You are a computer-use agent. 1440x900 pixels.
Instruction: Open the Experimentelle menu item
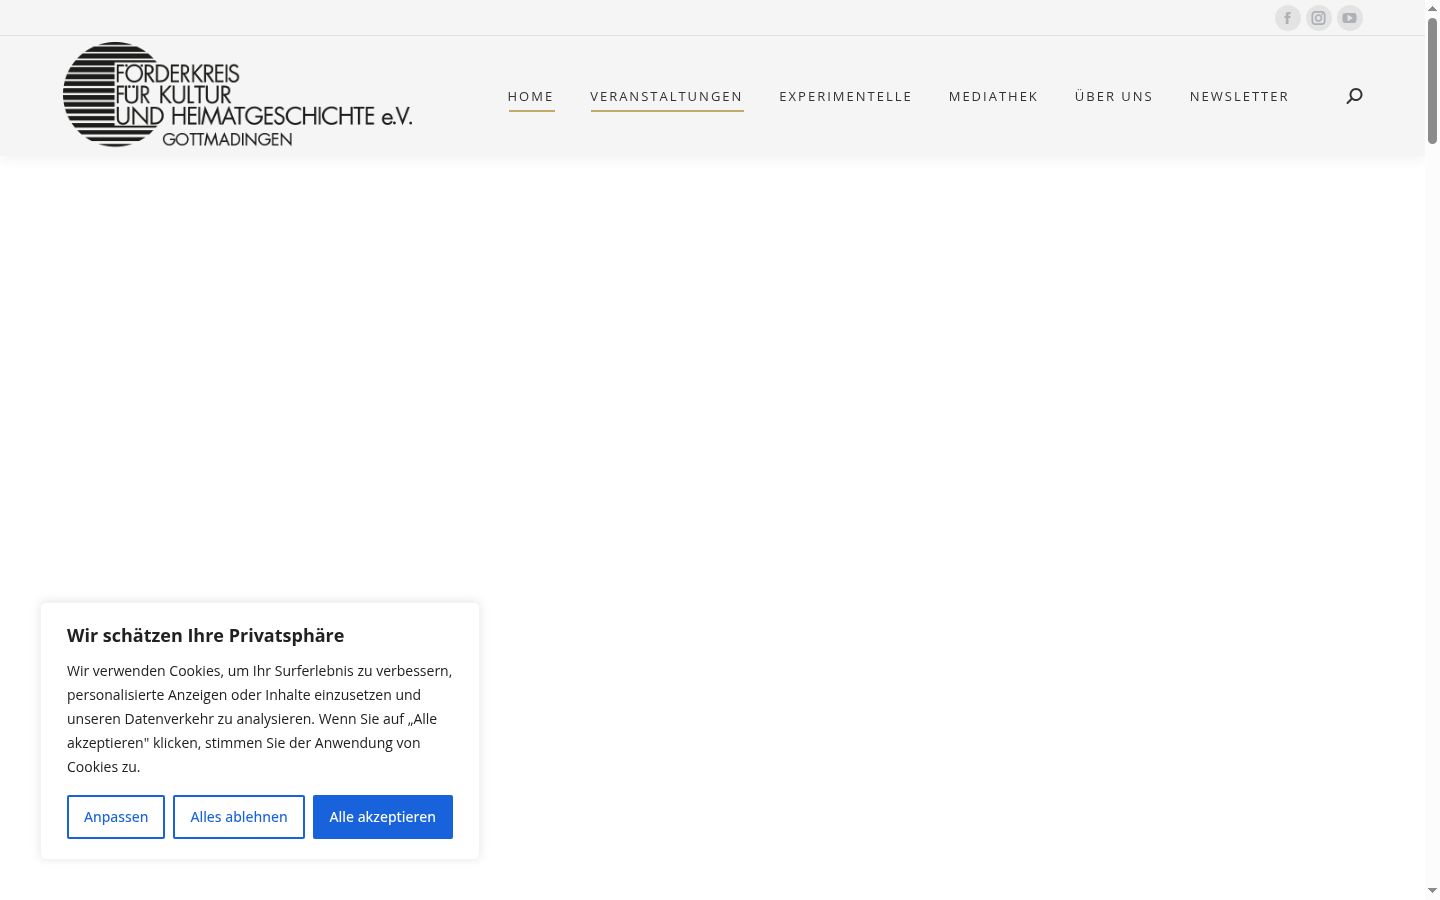pos(846,96)
